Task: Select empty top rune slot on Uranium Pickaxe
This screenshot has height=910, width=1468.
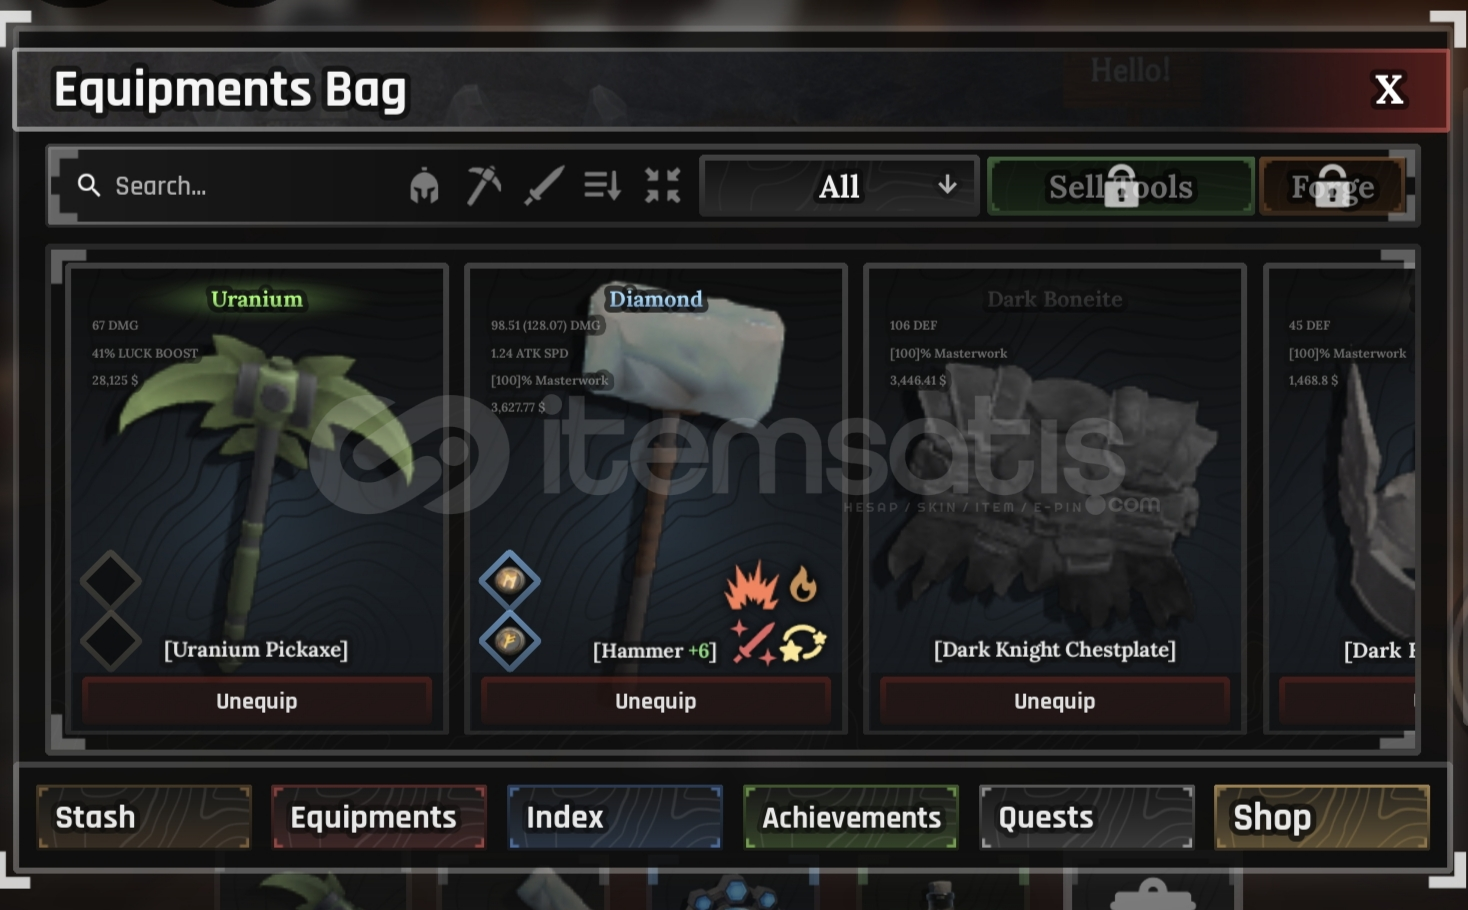Action: (111, 581)
